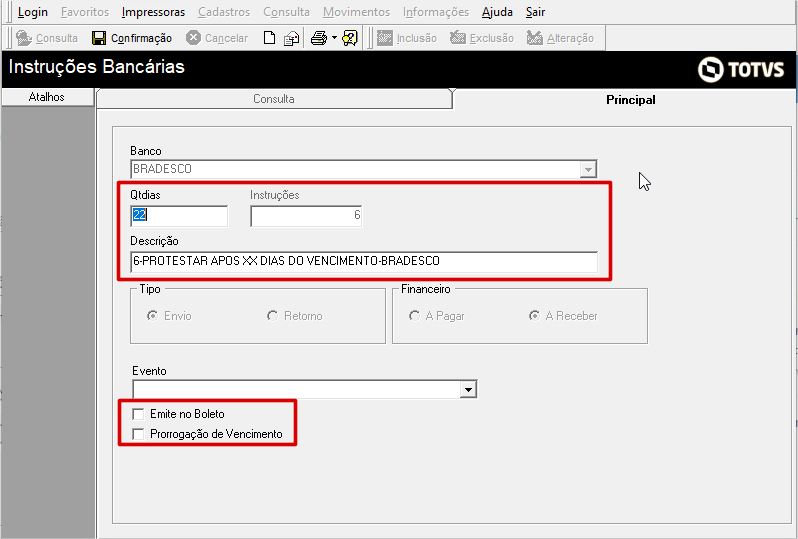
Task: Click the help question mark icon
Action: pos(350,38)
